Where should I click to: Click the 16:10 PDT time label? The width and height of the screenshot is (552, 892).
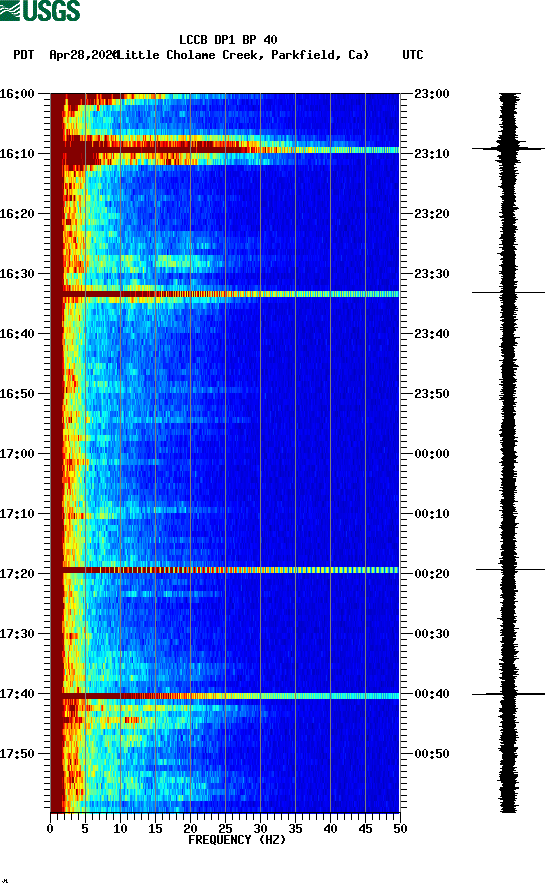(x=17, y=154)
